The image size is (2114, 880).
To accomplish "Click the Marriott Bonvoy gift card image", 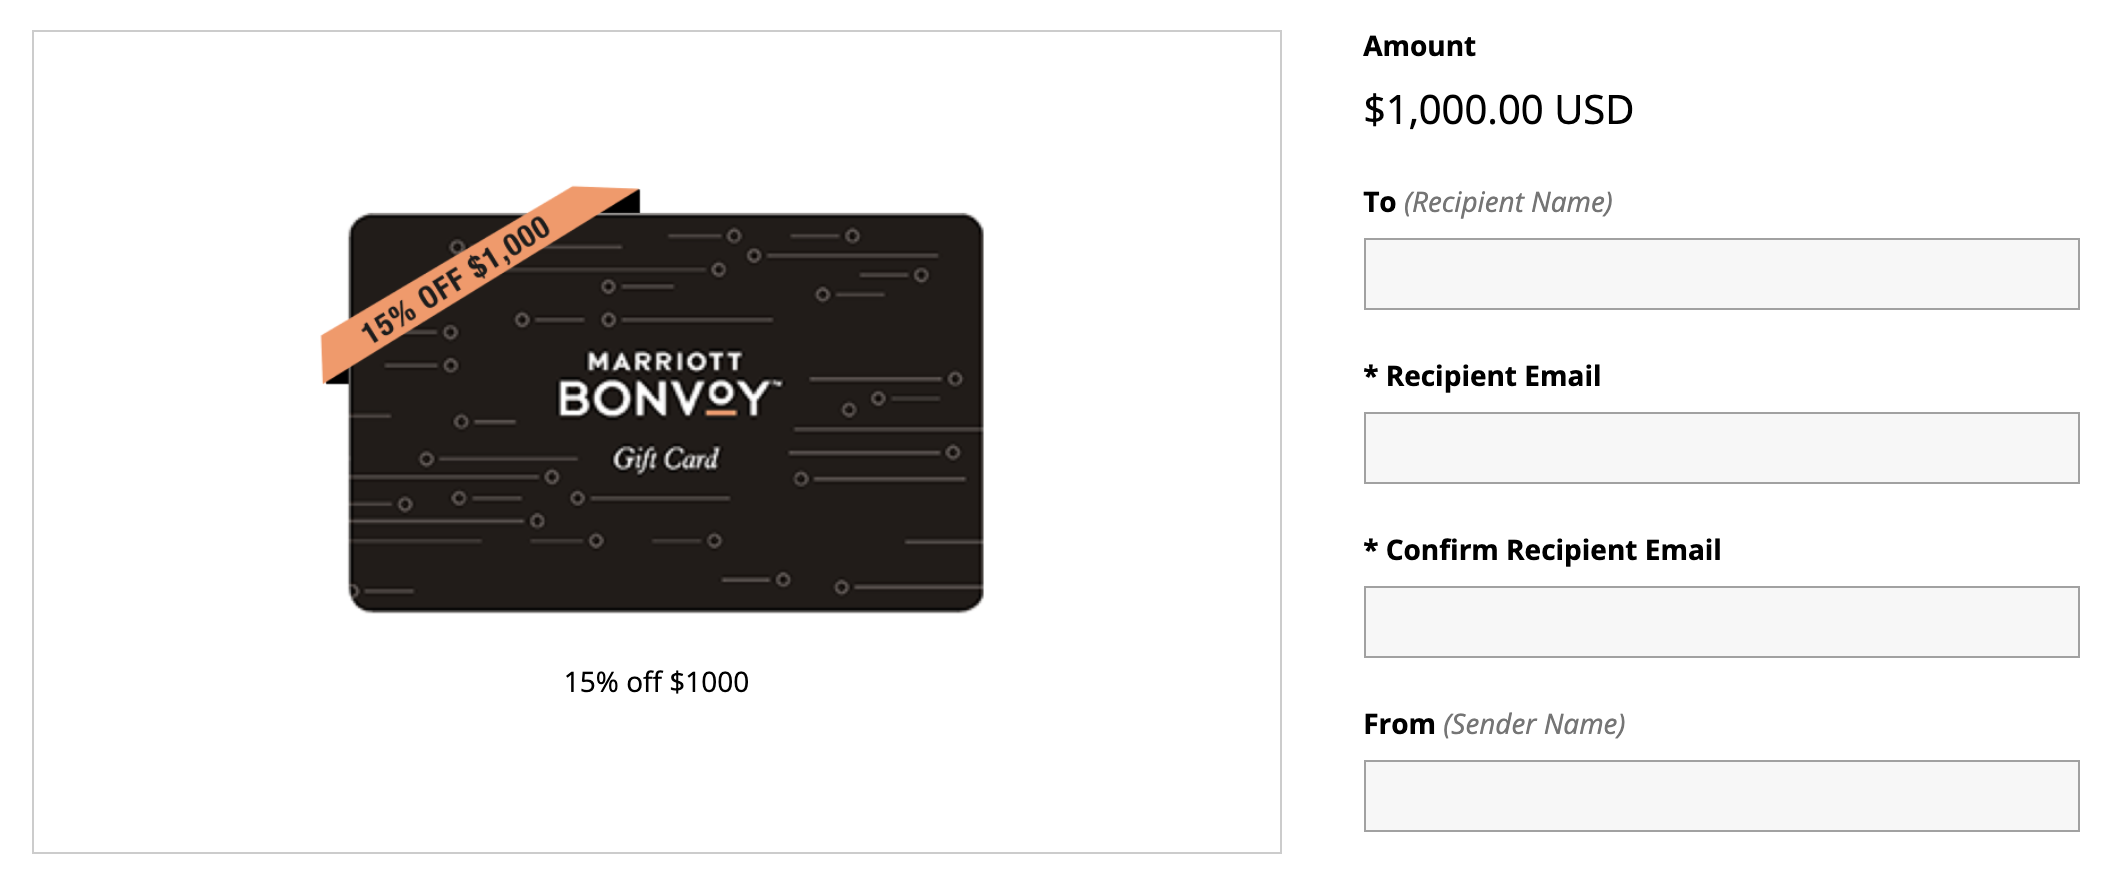I will [x=666, y=480].
